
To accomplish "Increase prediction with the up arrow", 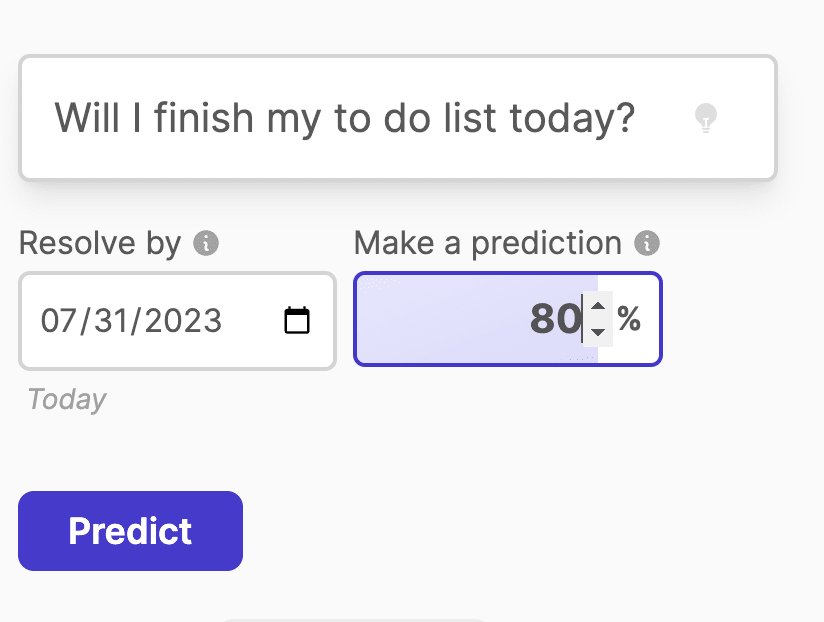I will [598, 307].
